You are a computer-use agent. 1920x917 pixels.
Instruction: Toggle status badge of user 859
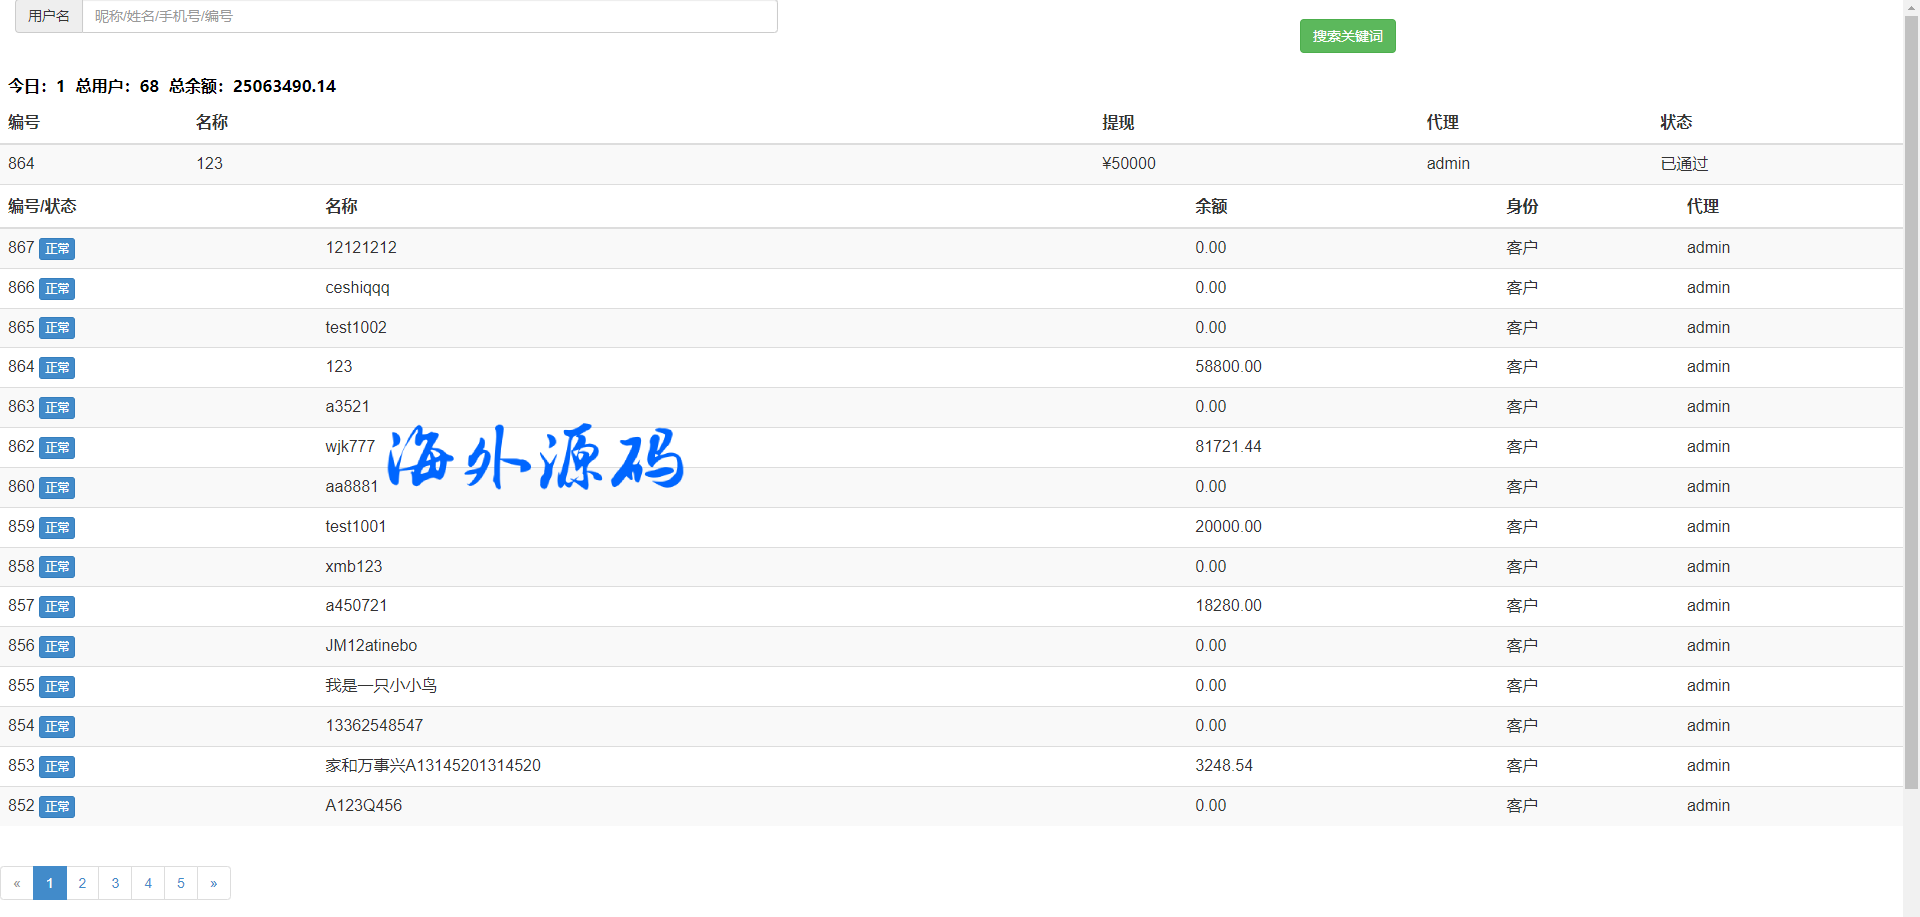pos(57,528)
